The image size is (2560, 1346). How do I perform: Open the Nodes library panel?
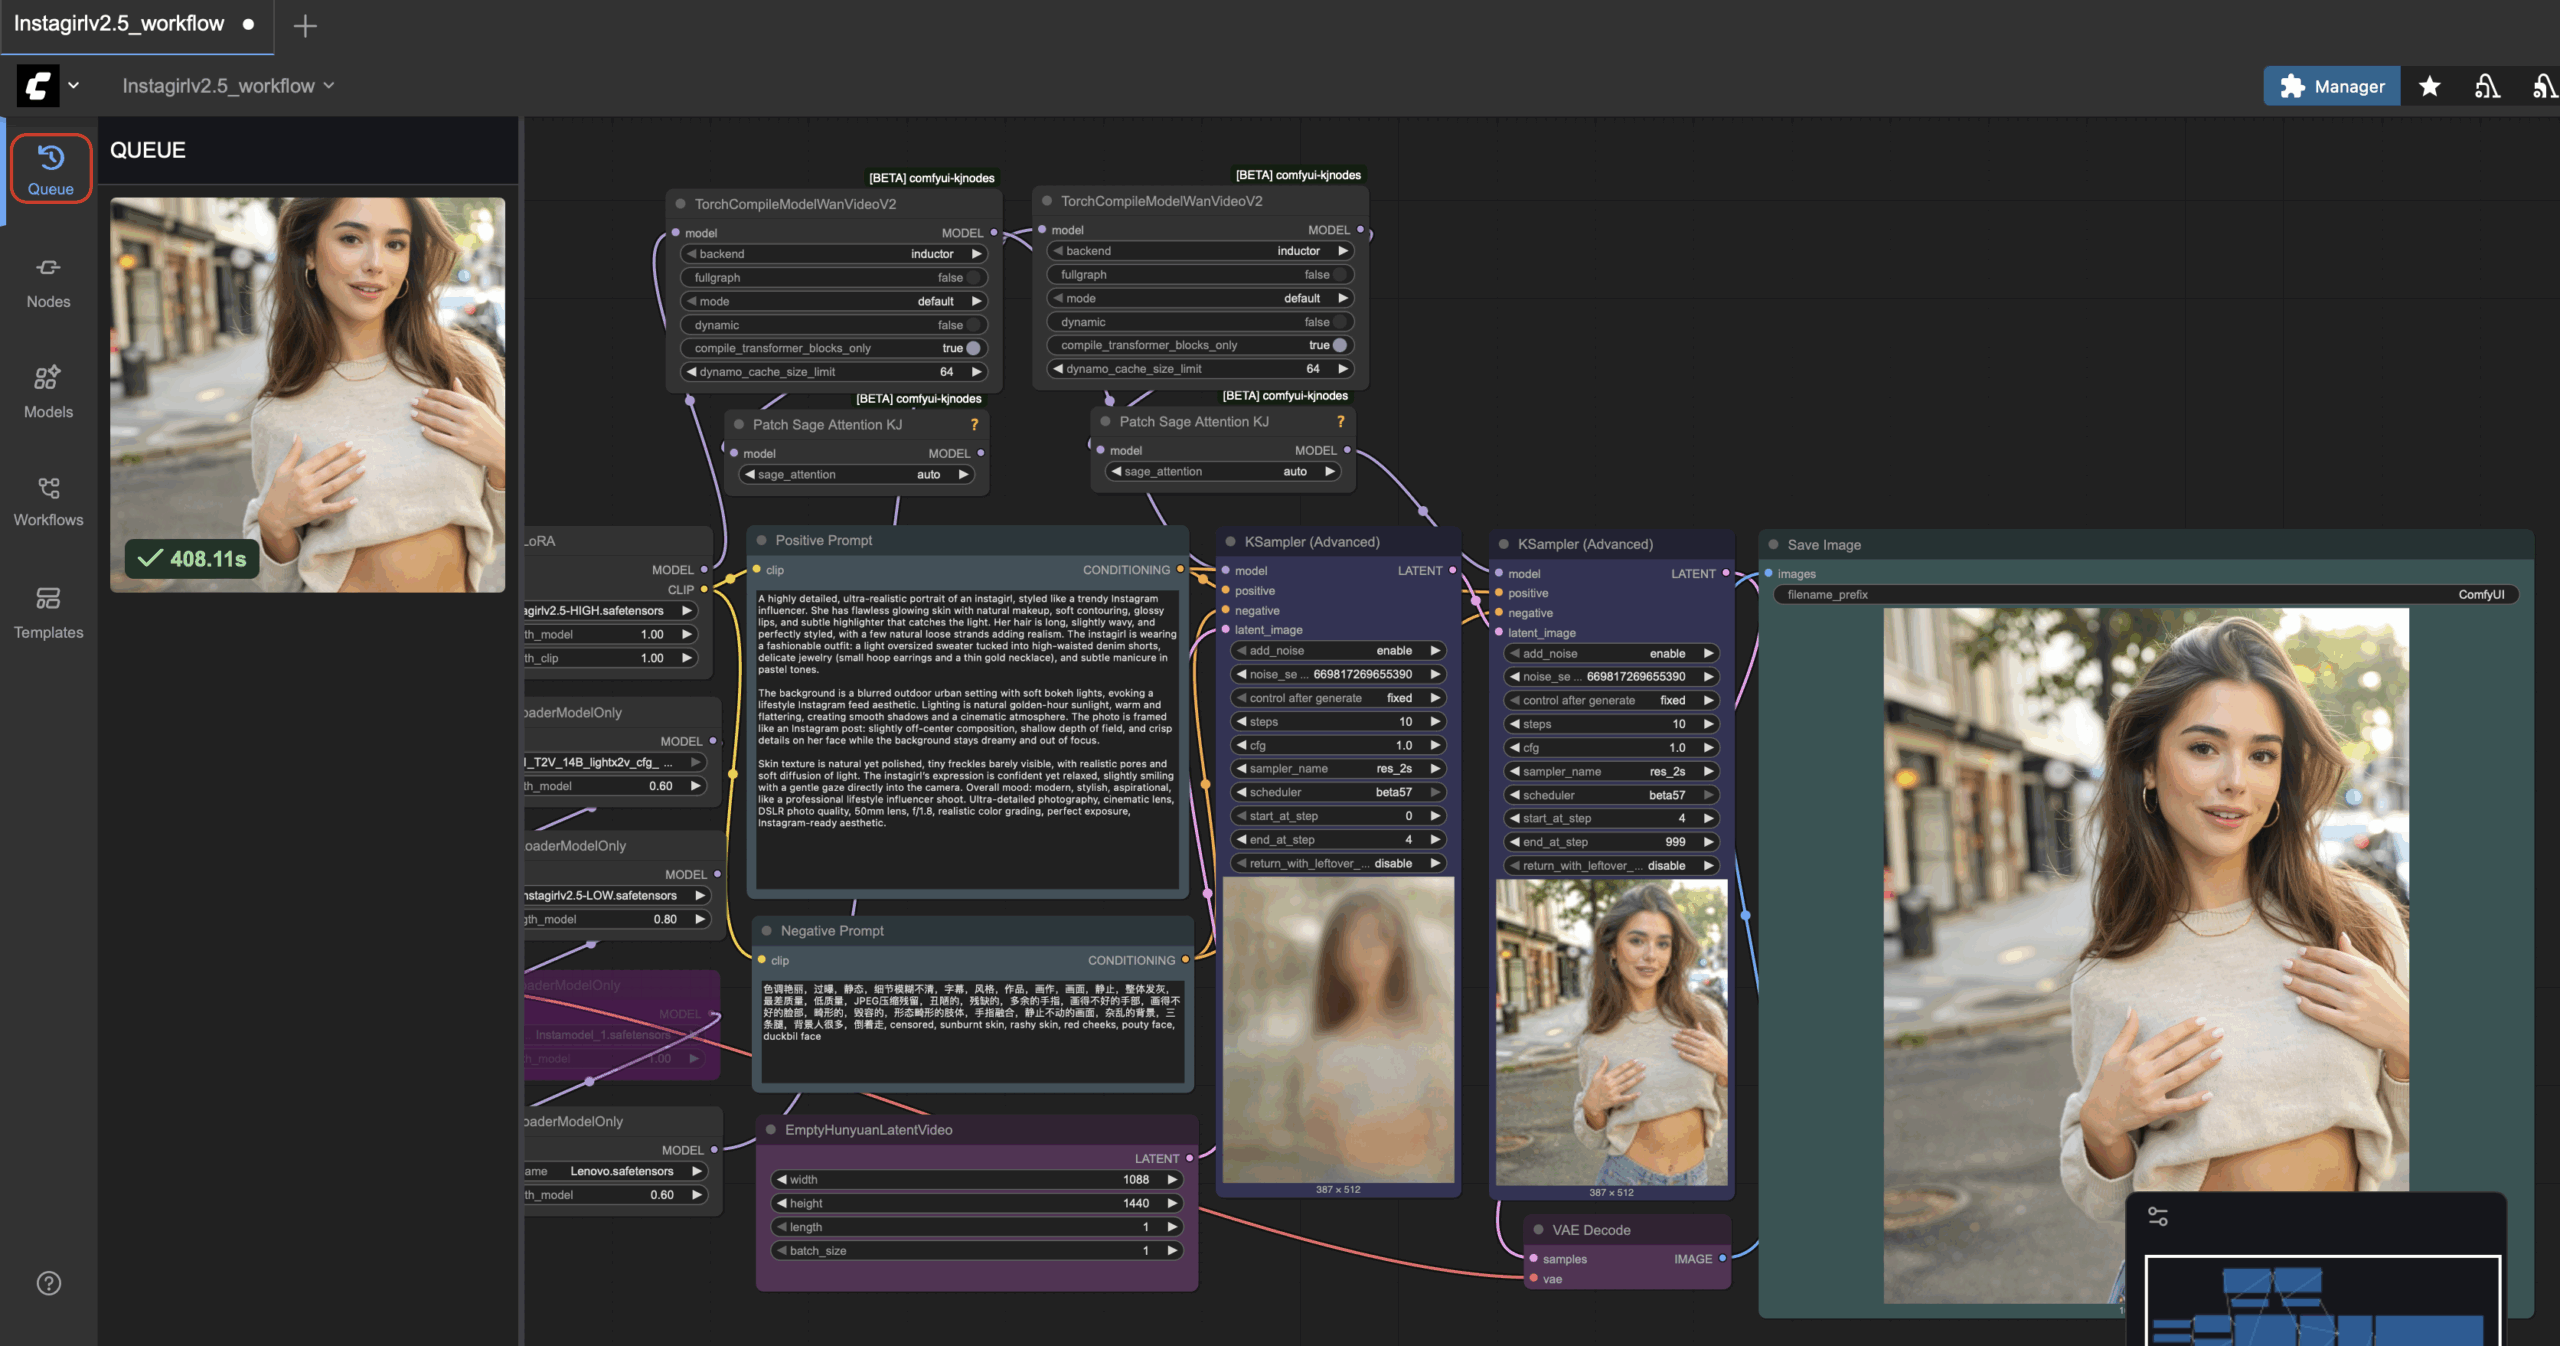pyautogui.click(x=48, y=282)
